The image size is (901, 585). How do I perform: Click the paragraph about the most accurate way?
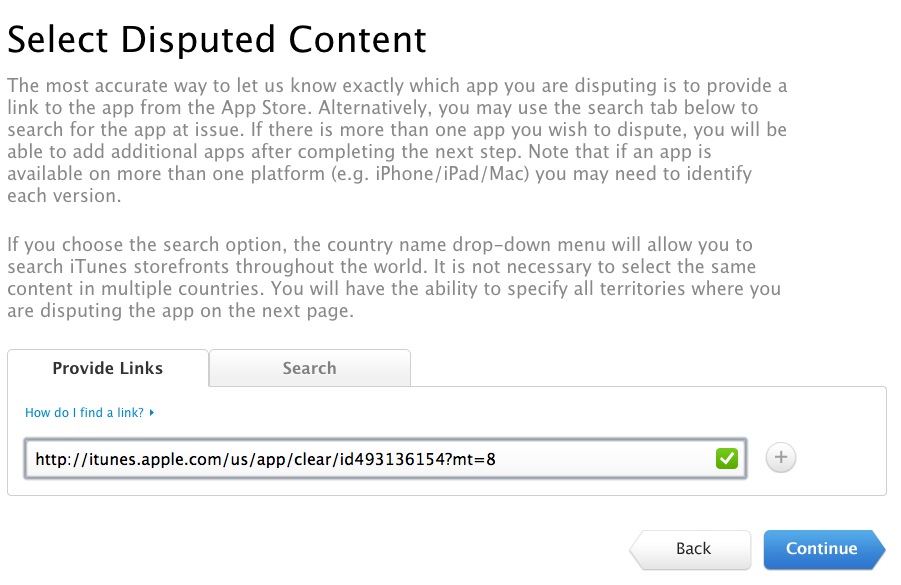[397, 141]
